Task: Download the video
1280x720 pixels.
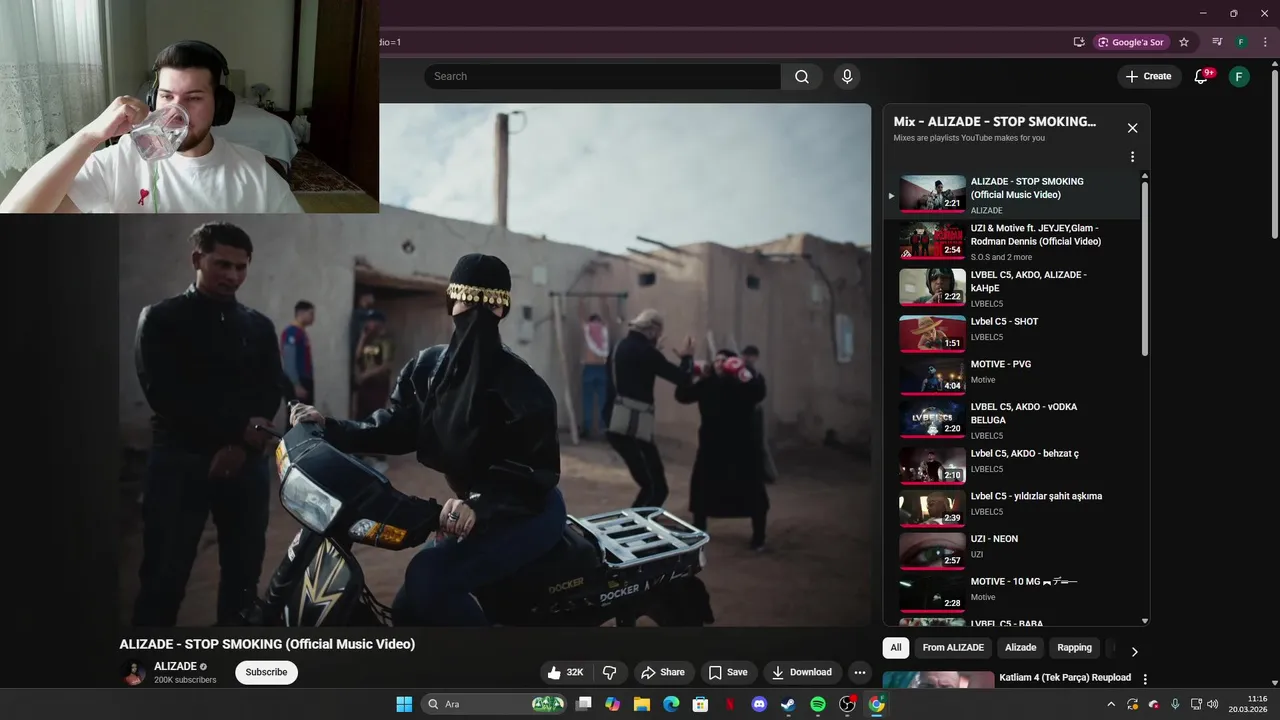Action: pos(801,672)
